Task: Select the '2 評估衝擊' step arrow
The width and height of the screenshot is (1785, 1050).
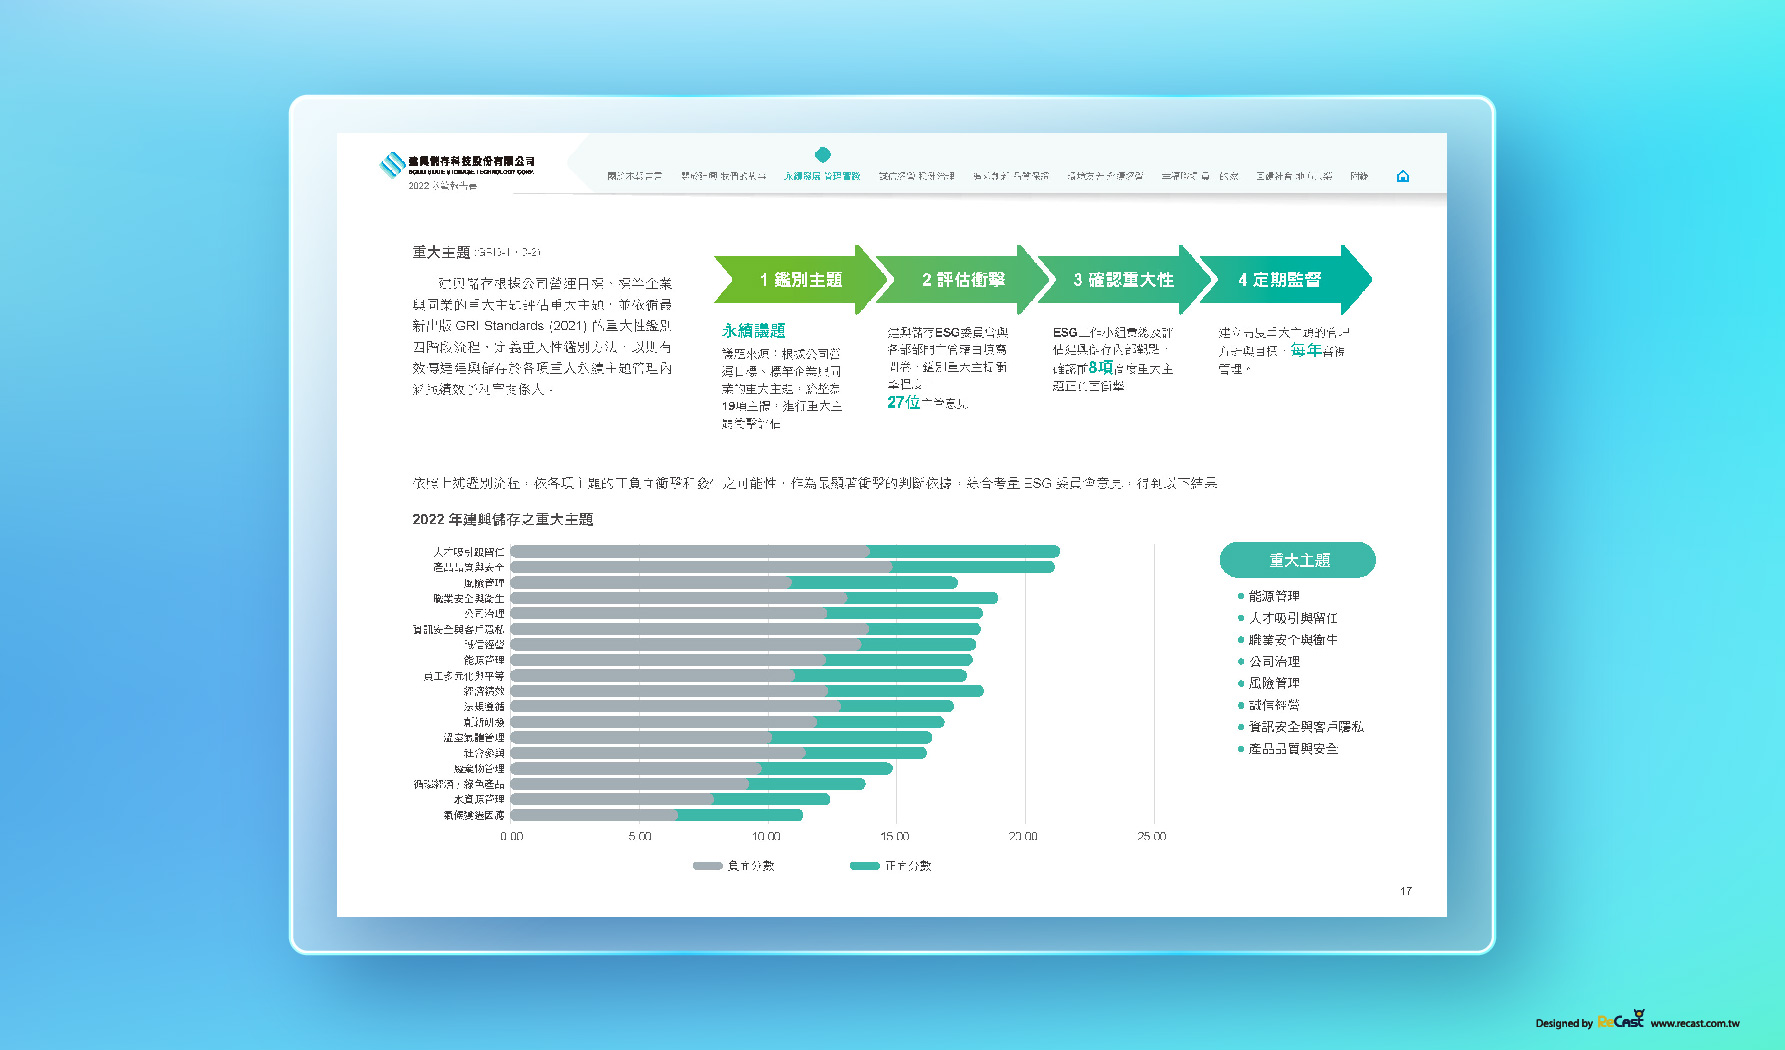Action: pos(963,280)
